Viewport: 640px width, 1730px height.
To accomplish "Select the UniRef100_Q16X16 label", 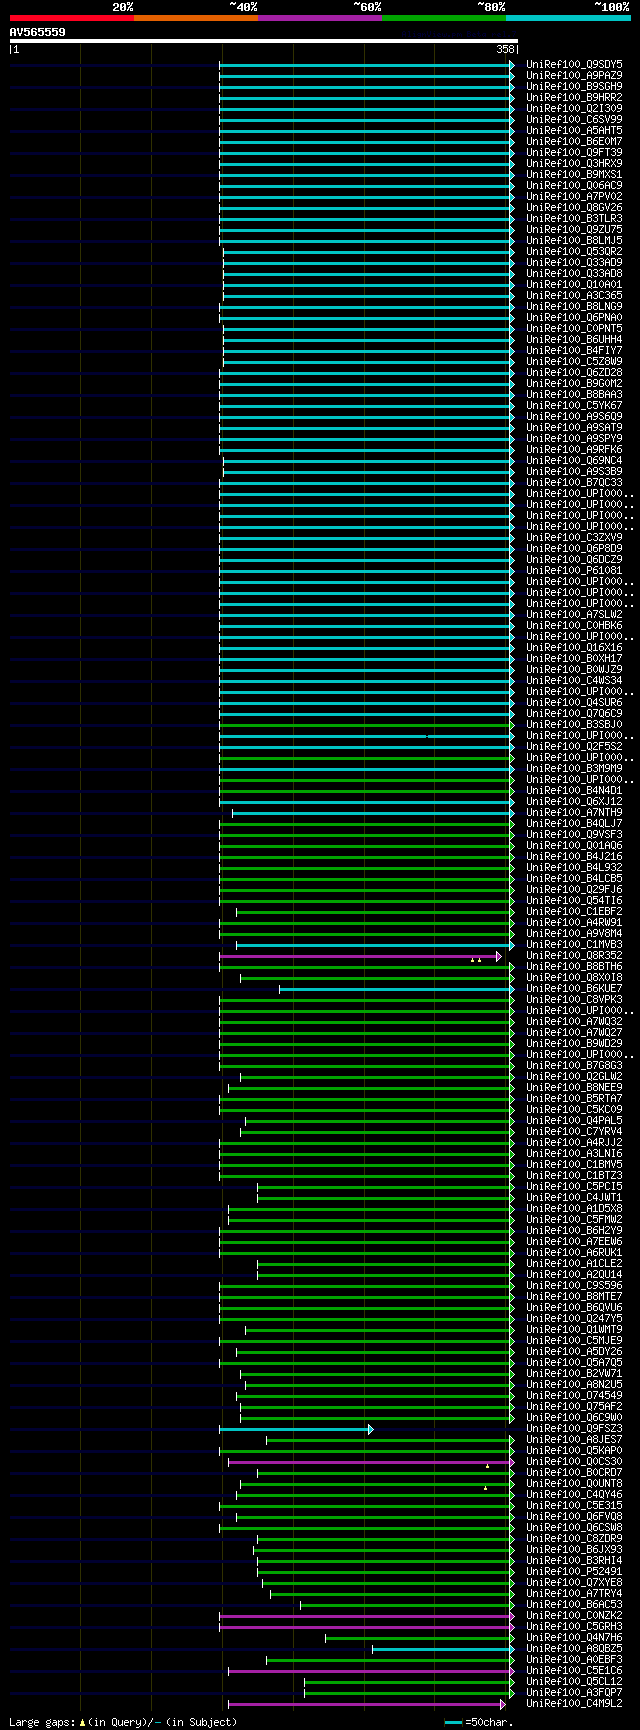I will [574, 647].
